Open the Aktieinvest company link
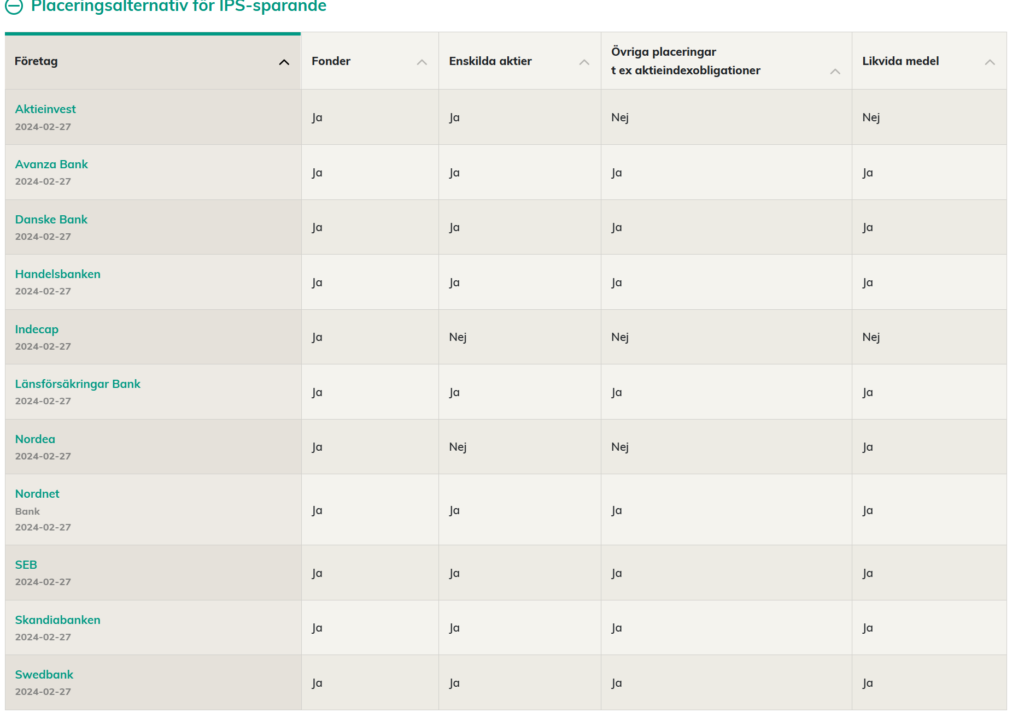Screen dimensions: 1024x719 coord(45,109)
